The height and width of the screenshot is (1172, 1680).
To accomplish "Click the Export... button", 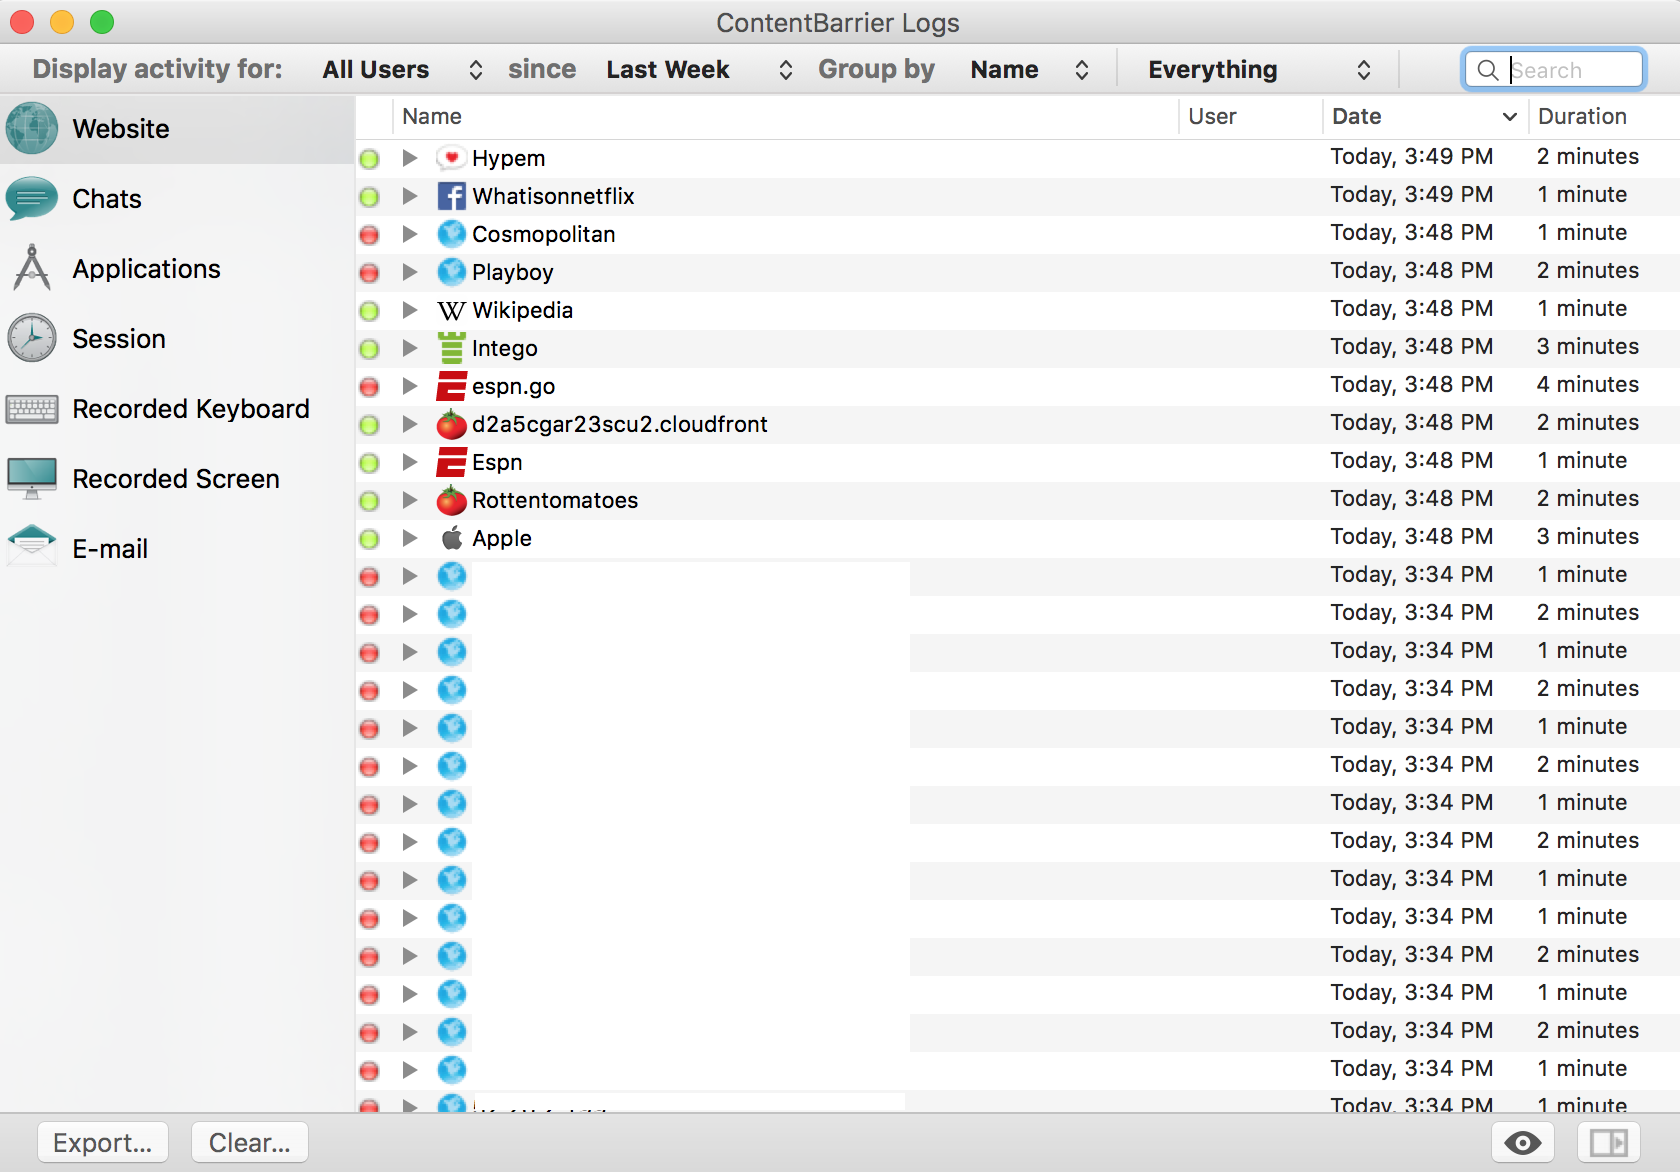I will click(103, 1142).
